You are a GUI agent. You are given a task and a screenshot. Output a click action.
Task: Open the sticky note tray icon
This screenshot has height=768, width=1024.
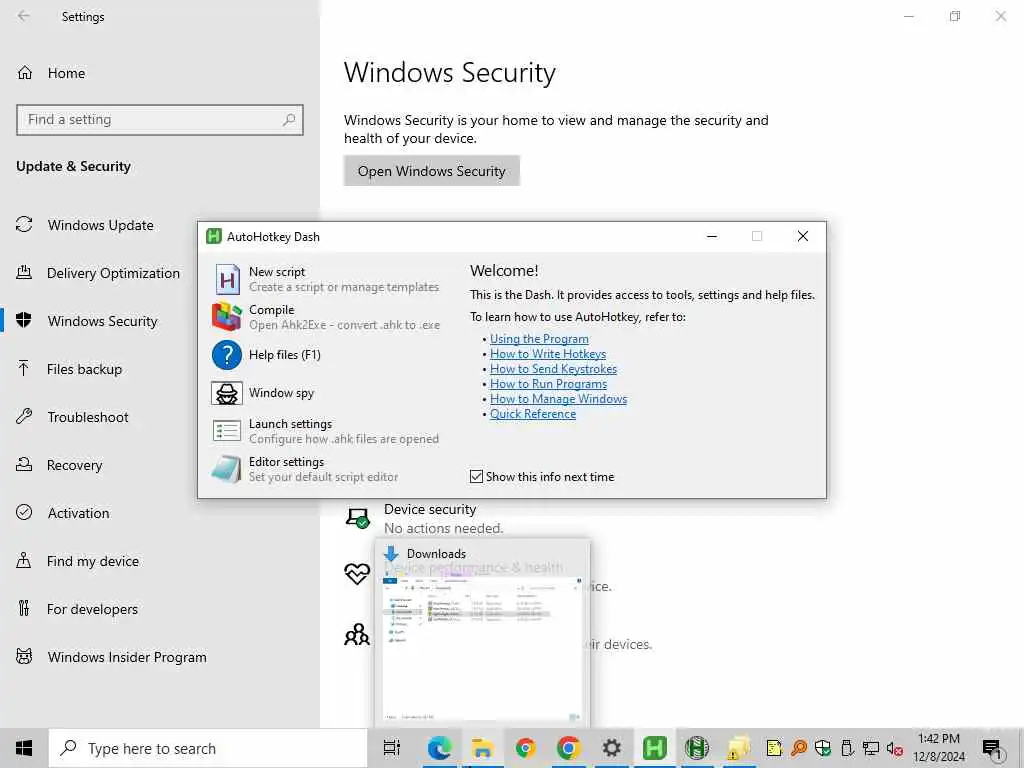coord(774,748)
